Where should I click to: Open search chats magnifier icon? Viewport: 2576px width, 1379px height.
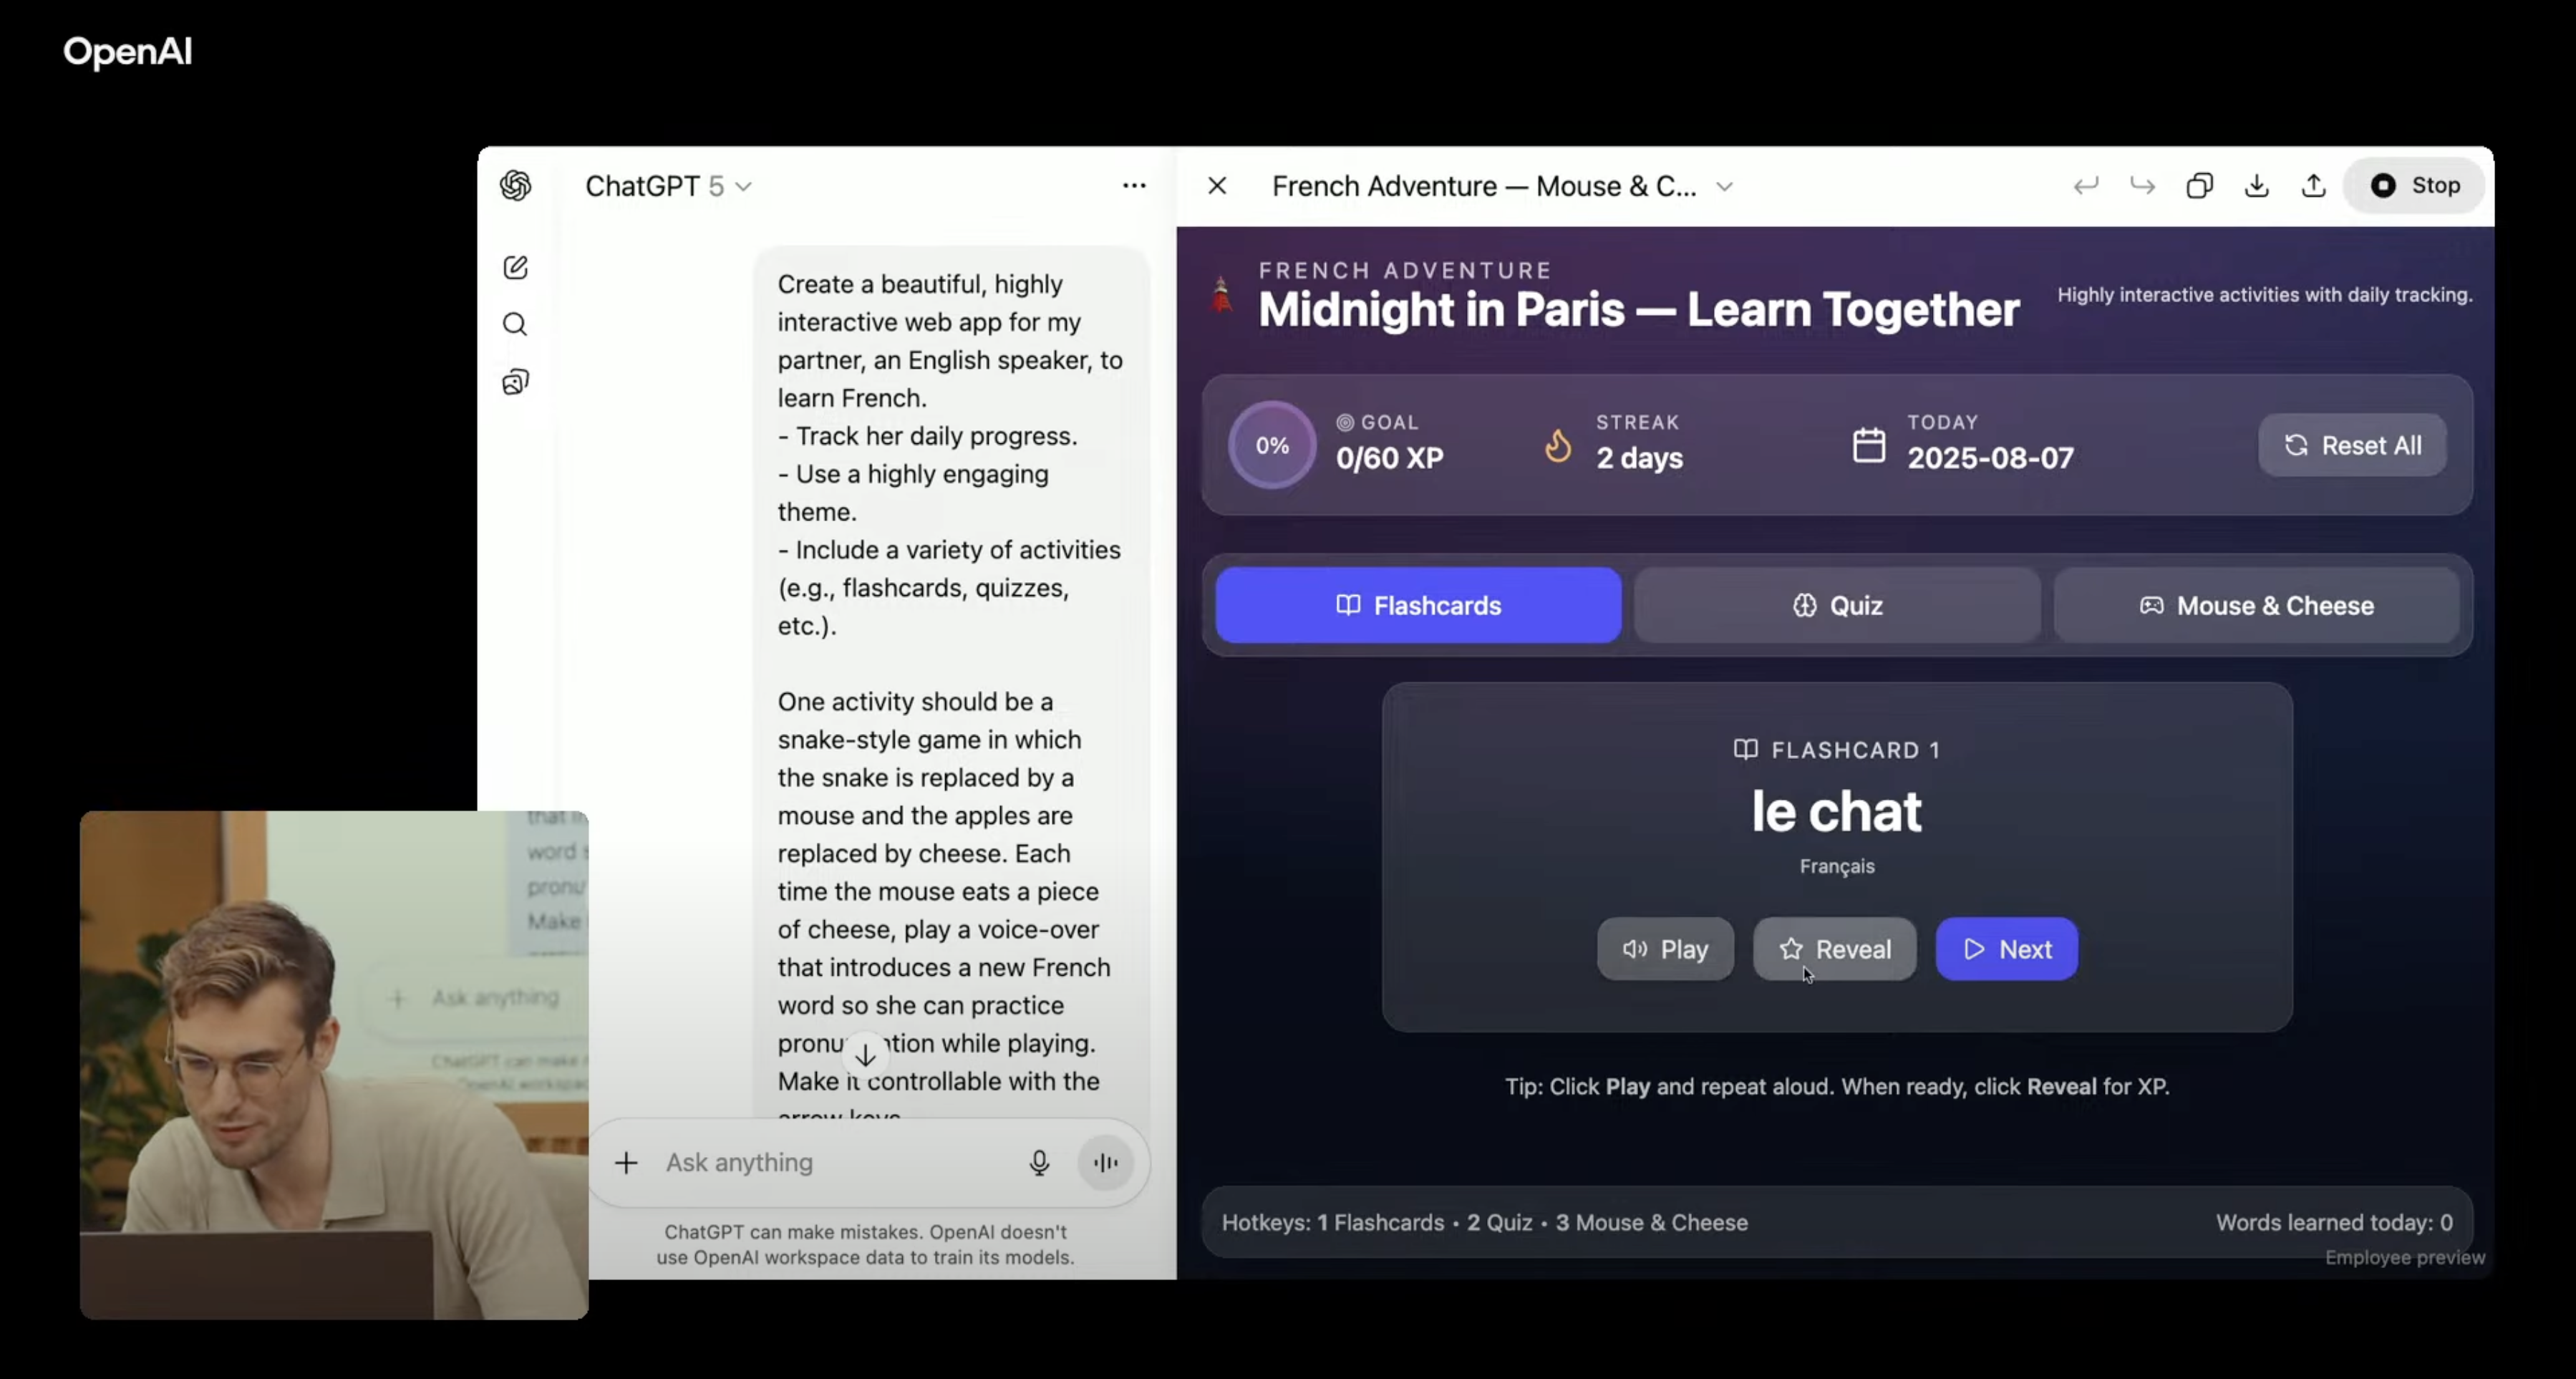point(515,324)
